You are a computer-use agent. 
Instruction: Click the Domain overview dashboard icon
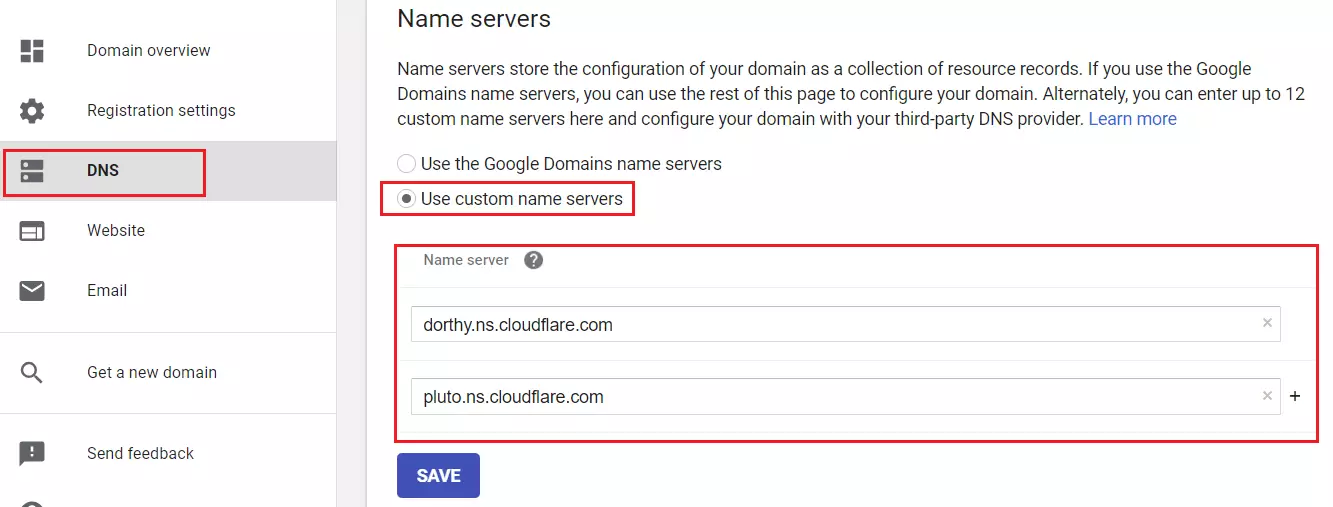32,51
